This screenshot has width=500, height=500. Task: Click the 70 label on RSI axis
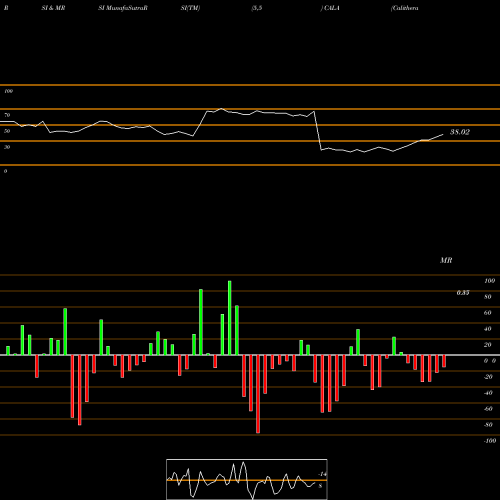pyautogui.click(x=7, y=115)
